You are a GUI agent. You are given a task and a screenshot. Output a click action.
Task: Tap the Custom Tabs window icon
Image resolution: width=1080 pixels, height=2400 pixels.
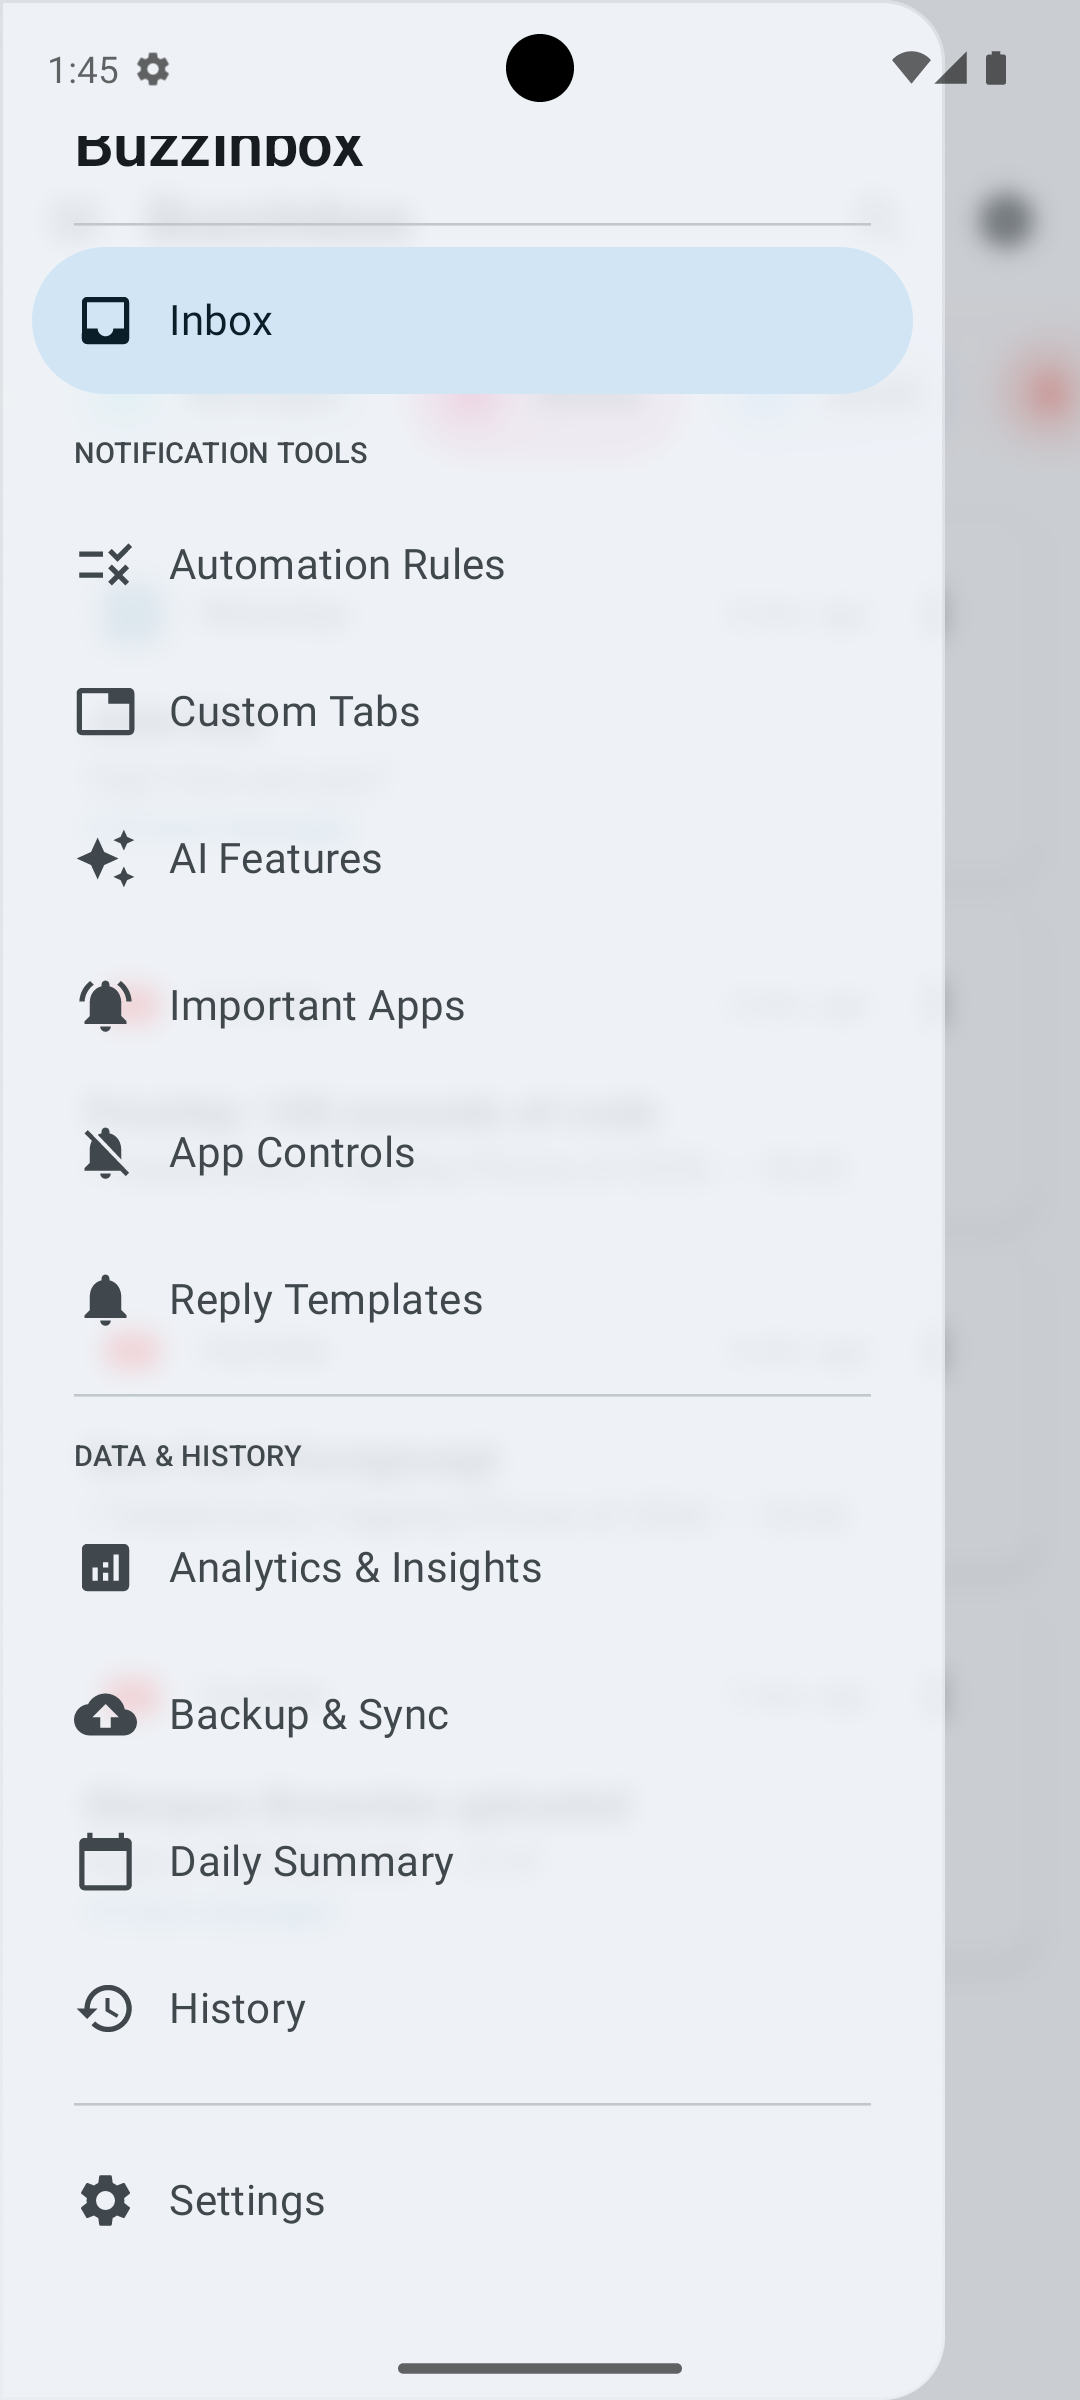(105, 711)
